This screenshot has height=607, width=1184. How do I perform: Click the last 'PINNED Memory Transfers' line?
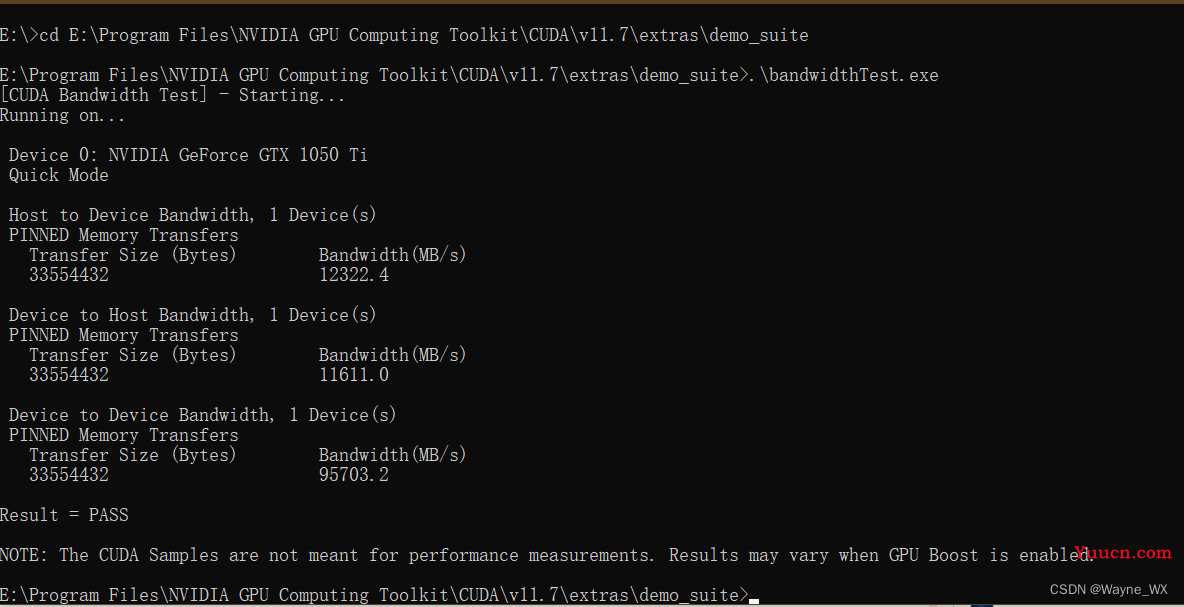click(123, 435)
